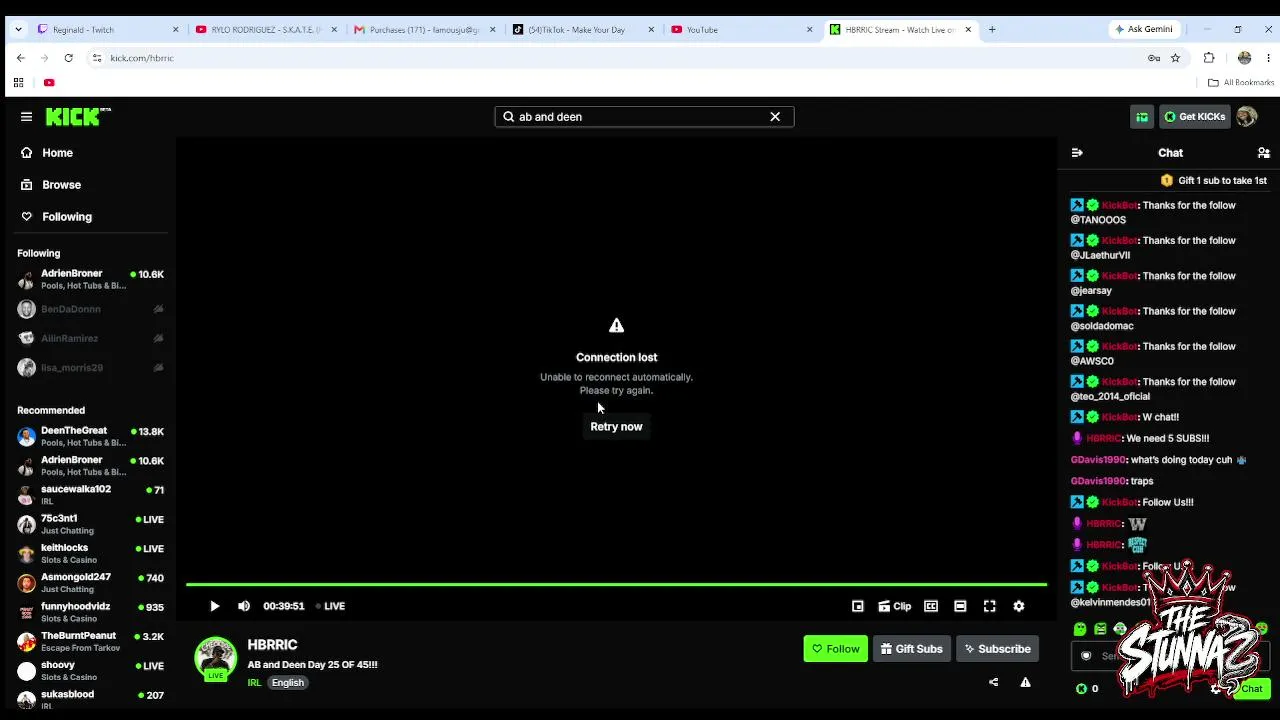Image resolution: width=1280 pixels, height=720 pixels.
Task: Click the Get KICKs button
Action: pos(1194,117)
